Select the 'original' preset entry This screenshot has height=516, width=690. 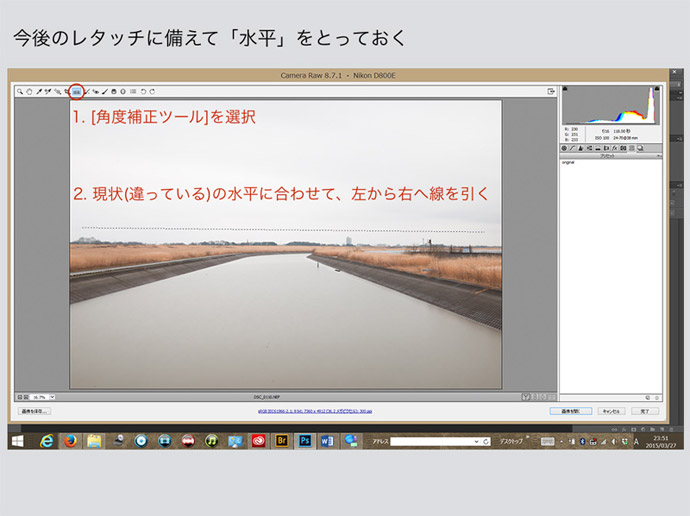[x=568, y=162]
